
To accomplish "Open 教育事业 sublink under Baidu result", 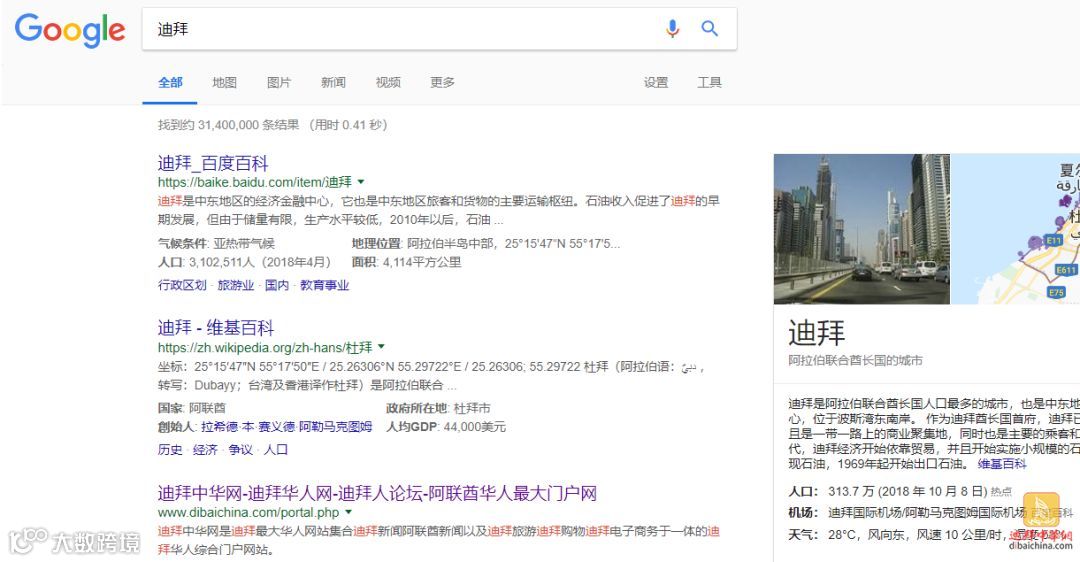I will (324, 285).
